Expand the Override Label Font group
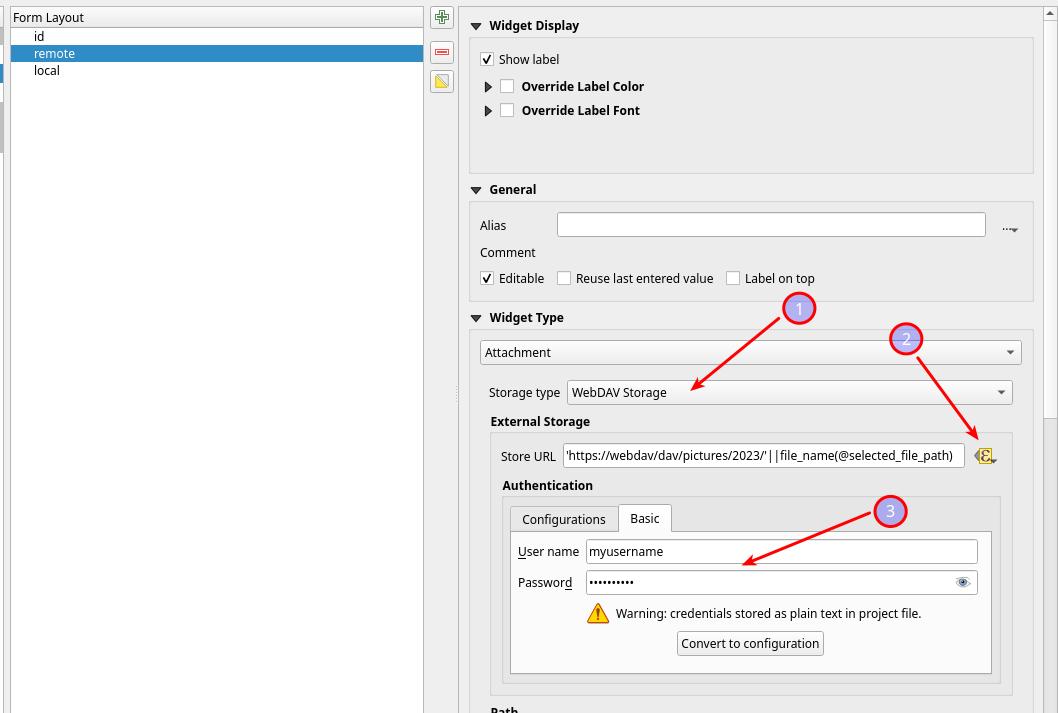 pos(488,111)
